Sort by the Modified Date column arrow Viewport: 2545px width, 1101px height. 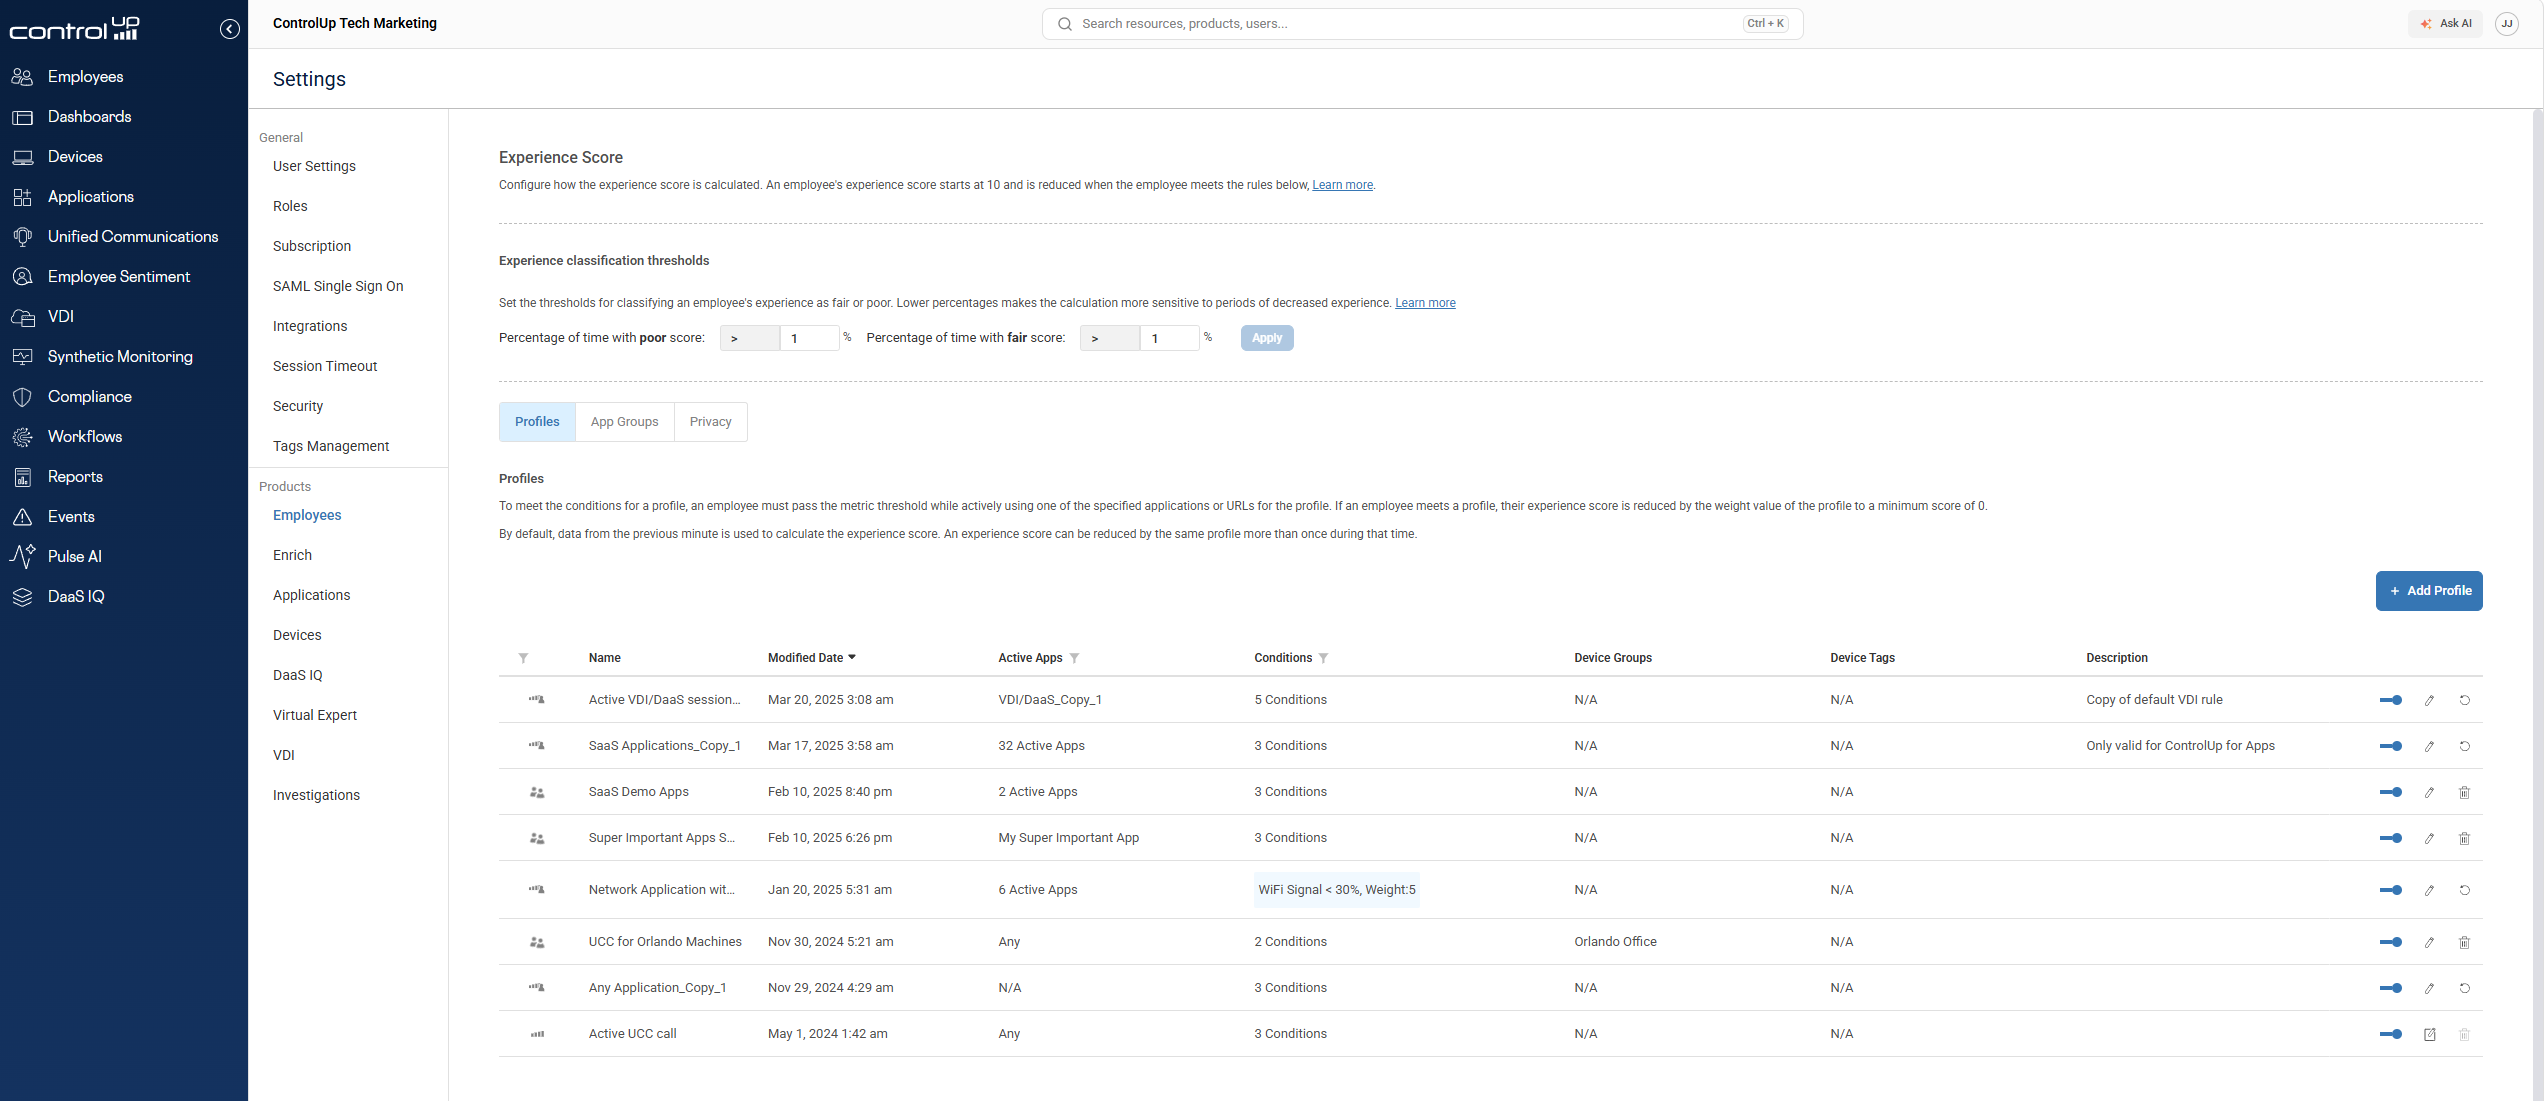click(x=852, y=657)
